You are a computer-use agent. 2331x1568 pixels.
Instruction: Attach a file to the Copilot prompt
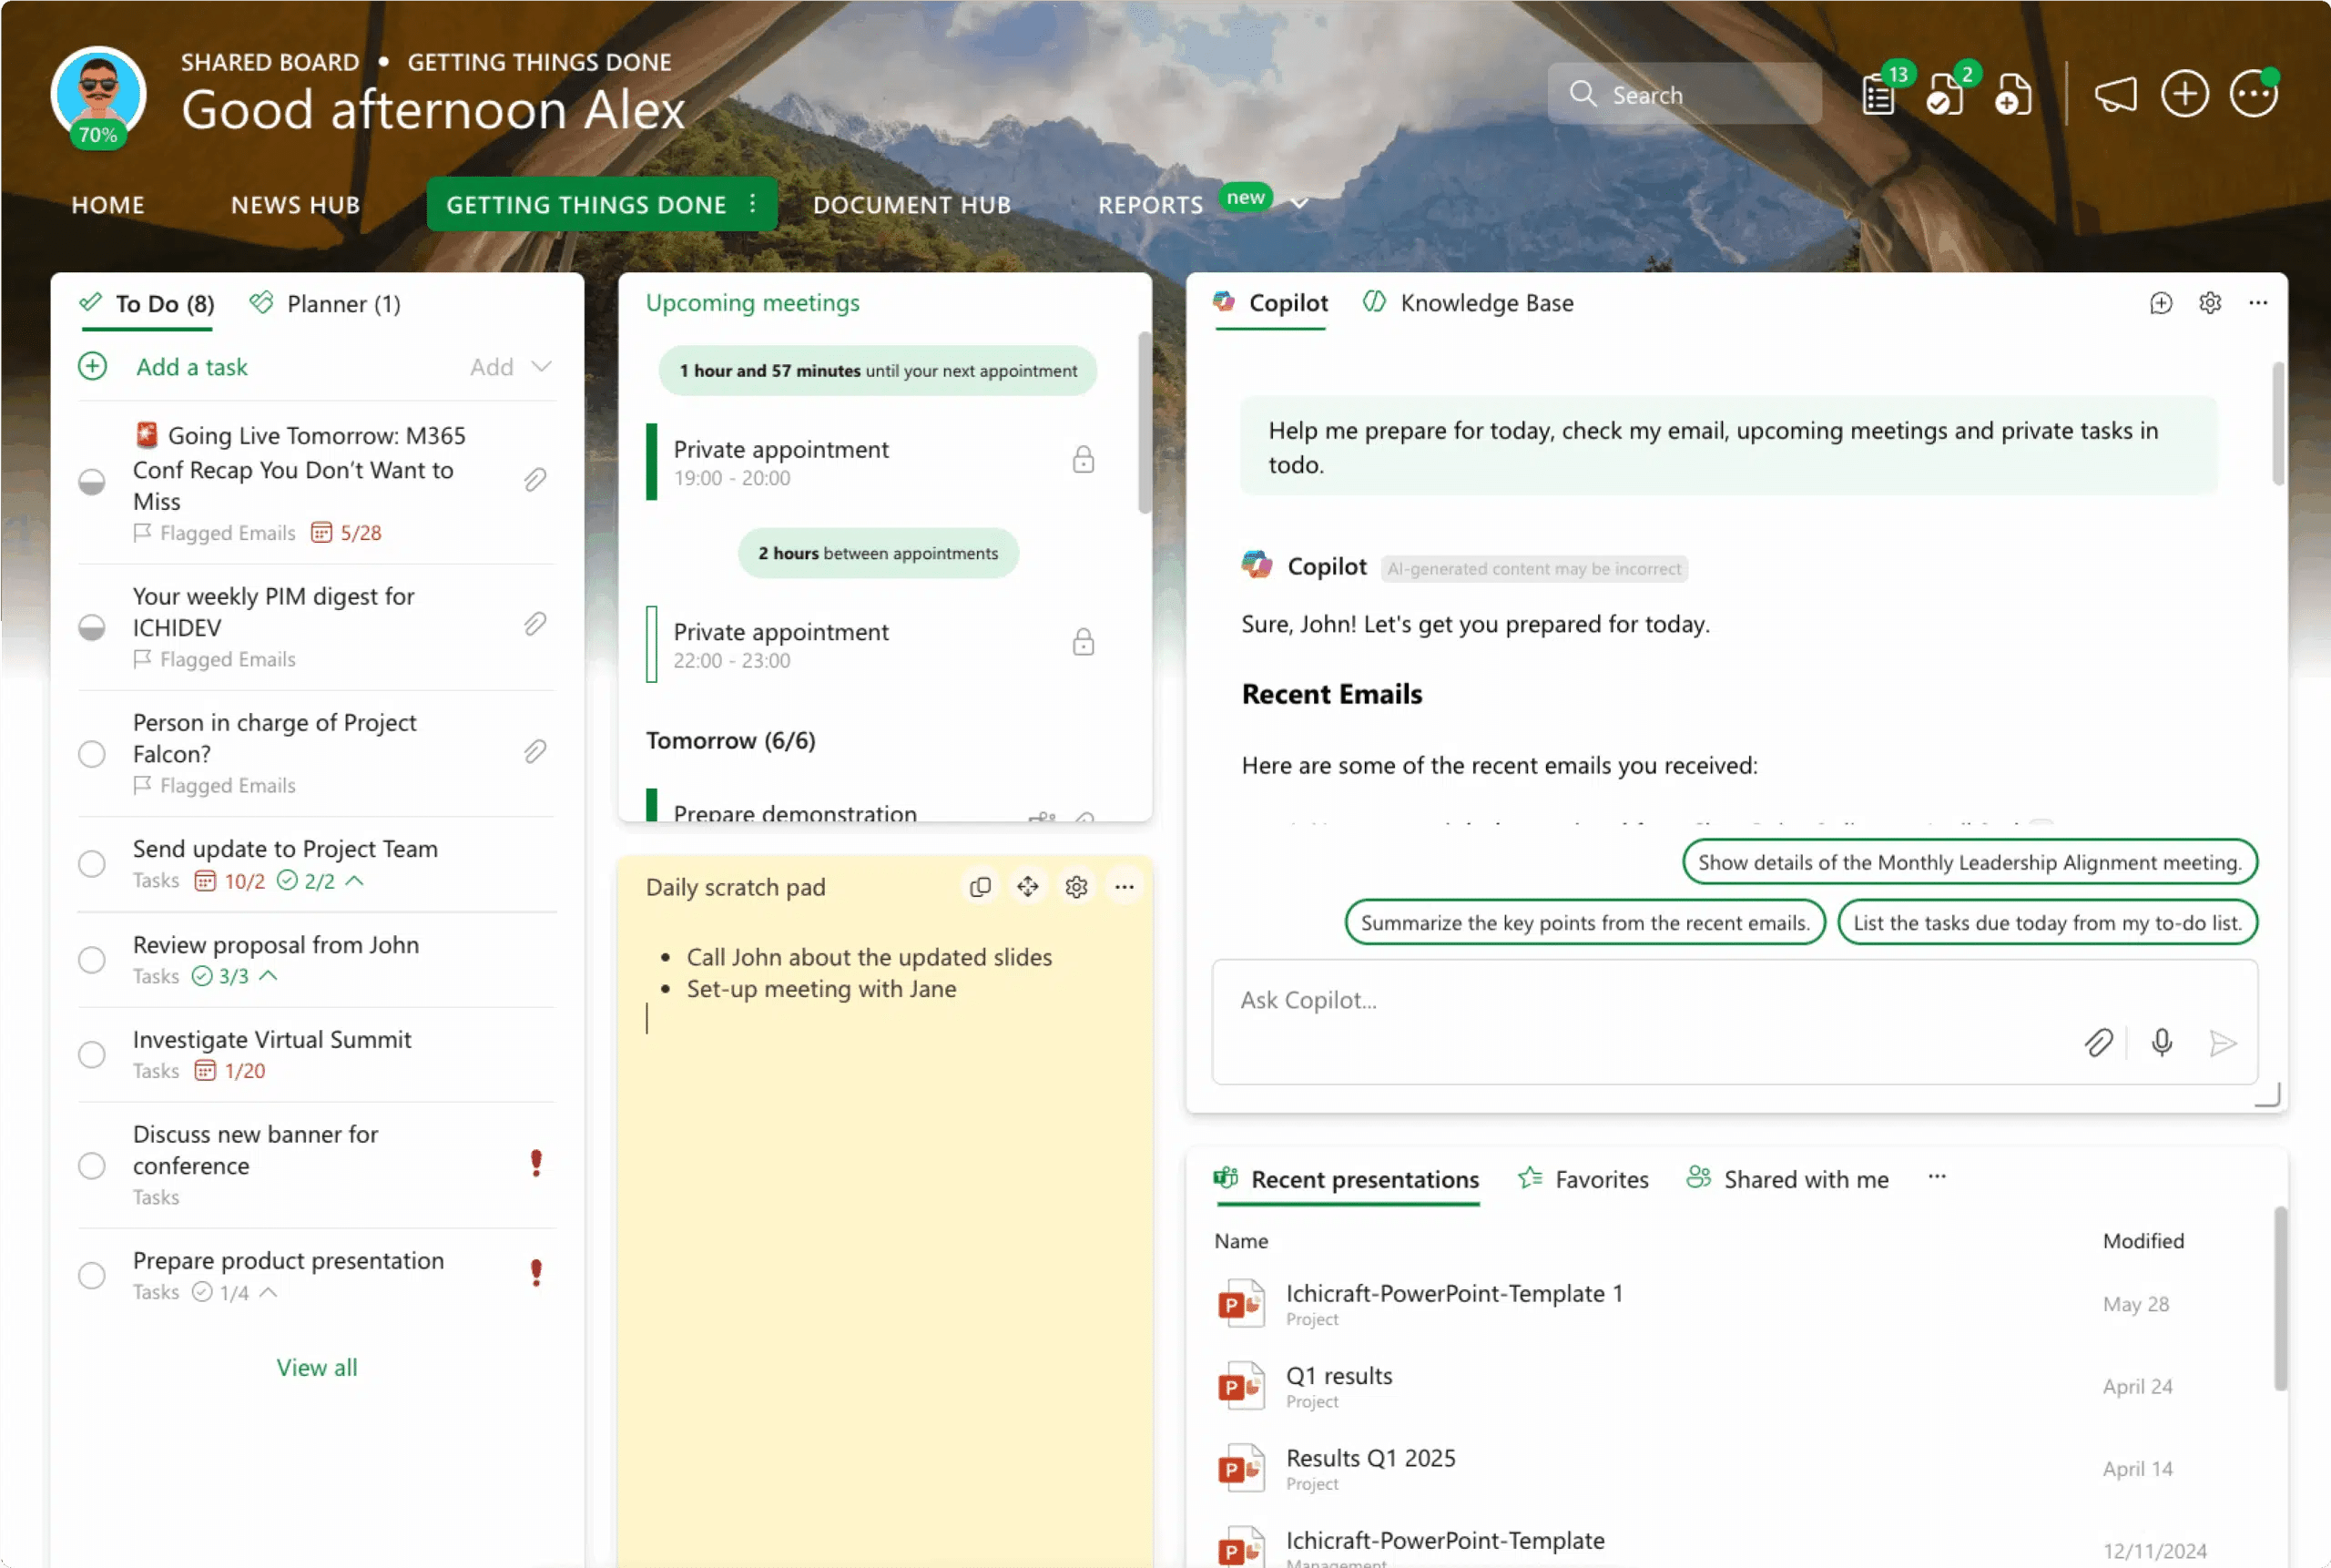[x=2099, y=1043]
